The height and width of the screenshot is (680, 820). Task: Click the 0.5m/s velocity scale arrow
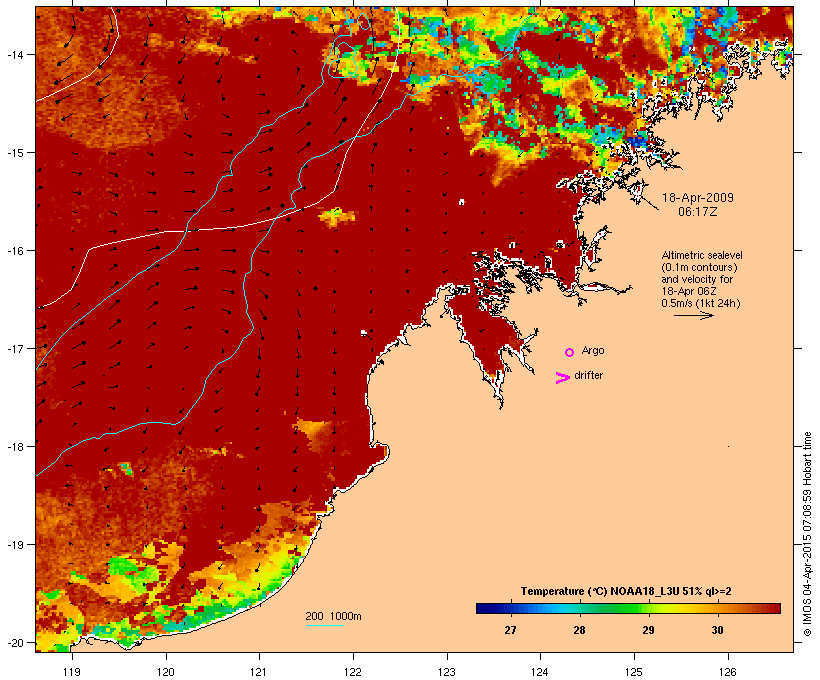click(693, 315)
